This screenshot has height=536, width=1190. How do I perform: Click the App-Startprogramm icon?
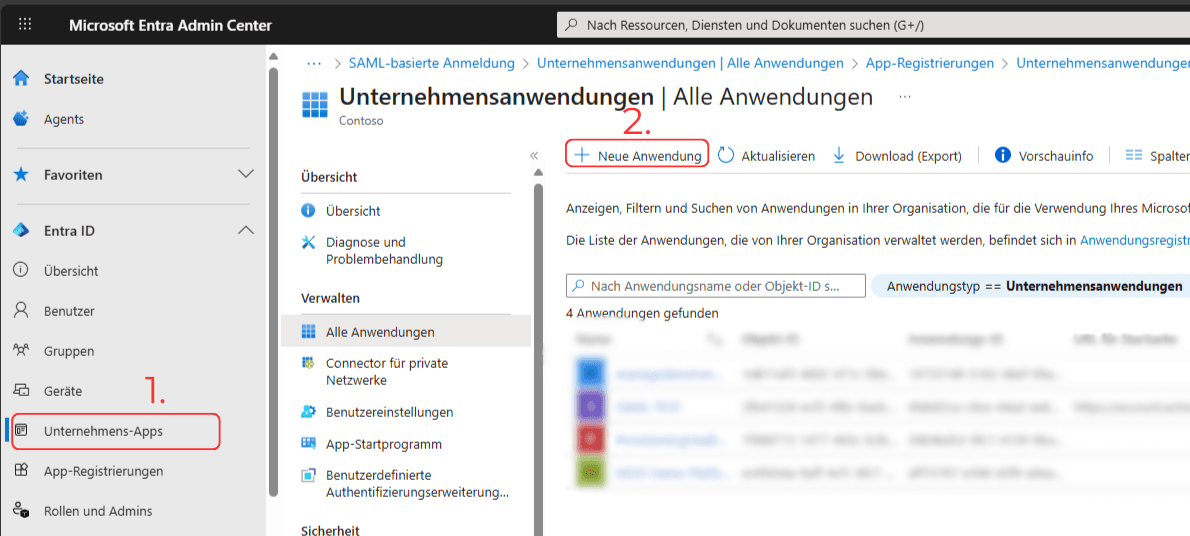308,443
